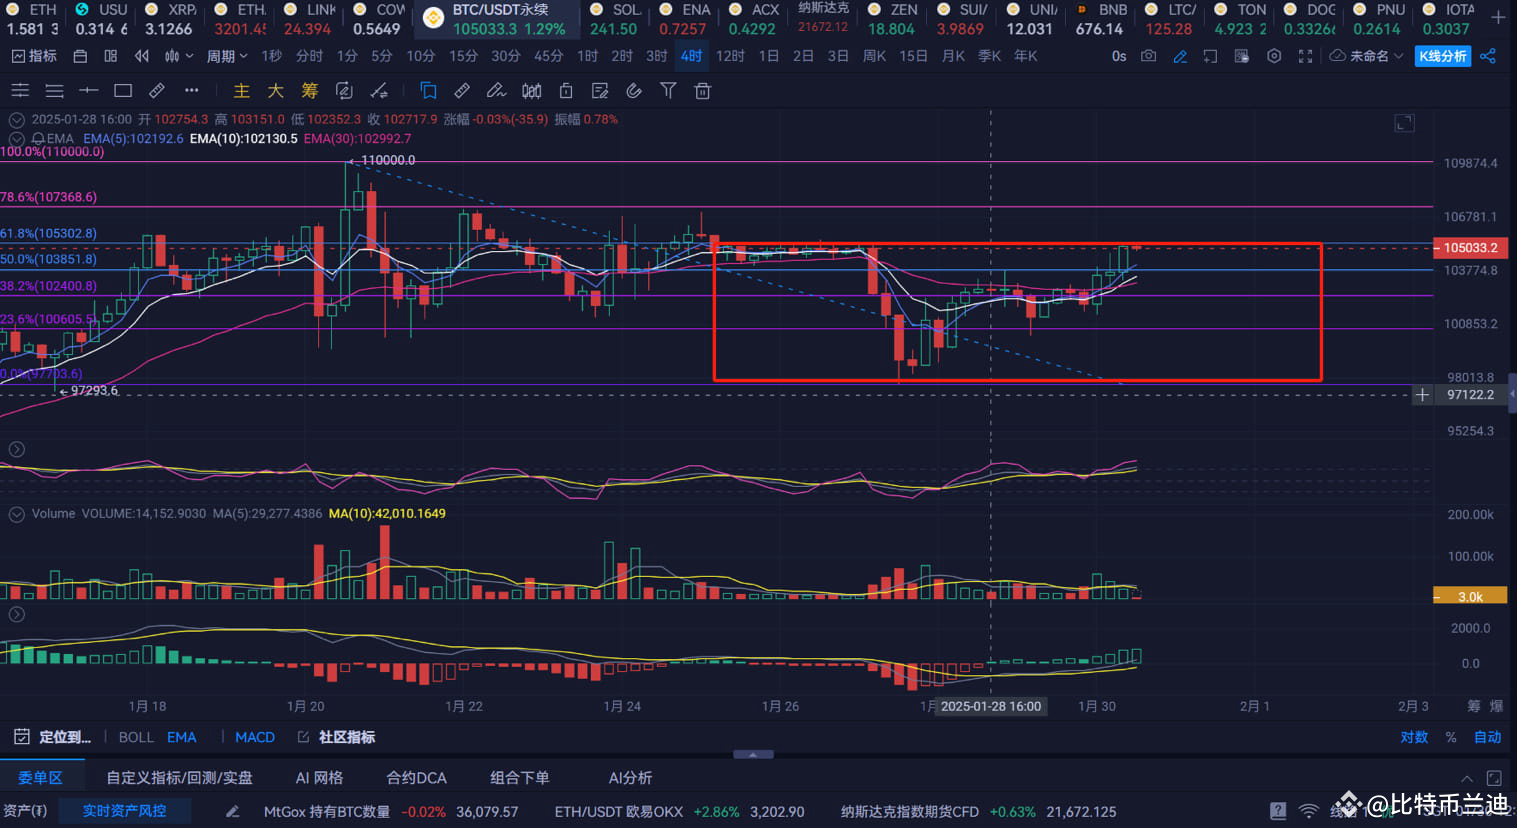
Task: Toggle the MACD indicator
Action: [255, 737]
